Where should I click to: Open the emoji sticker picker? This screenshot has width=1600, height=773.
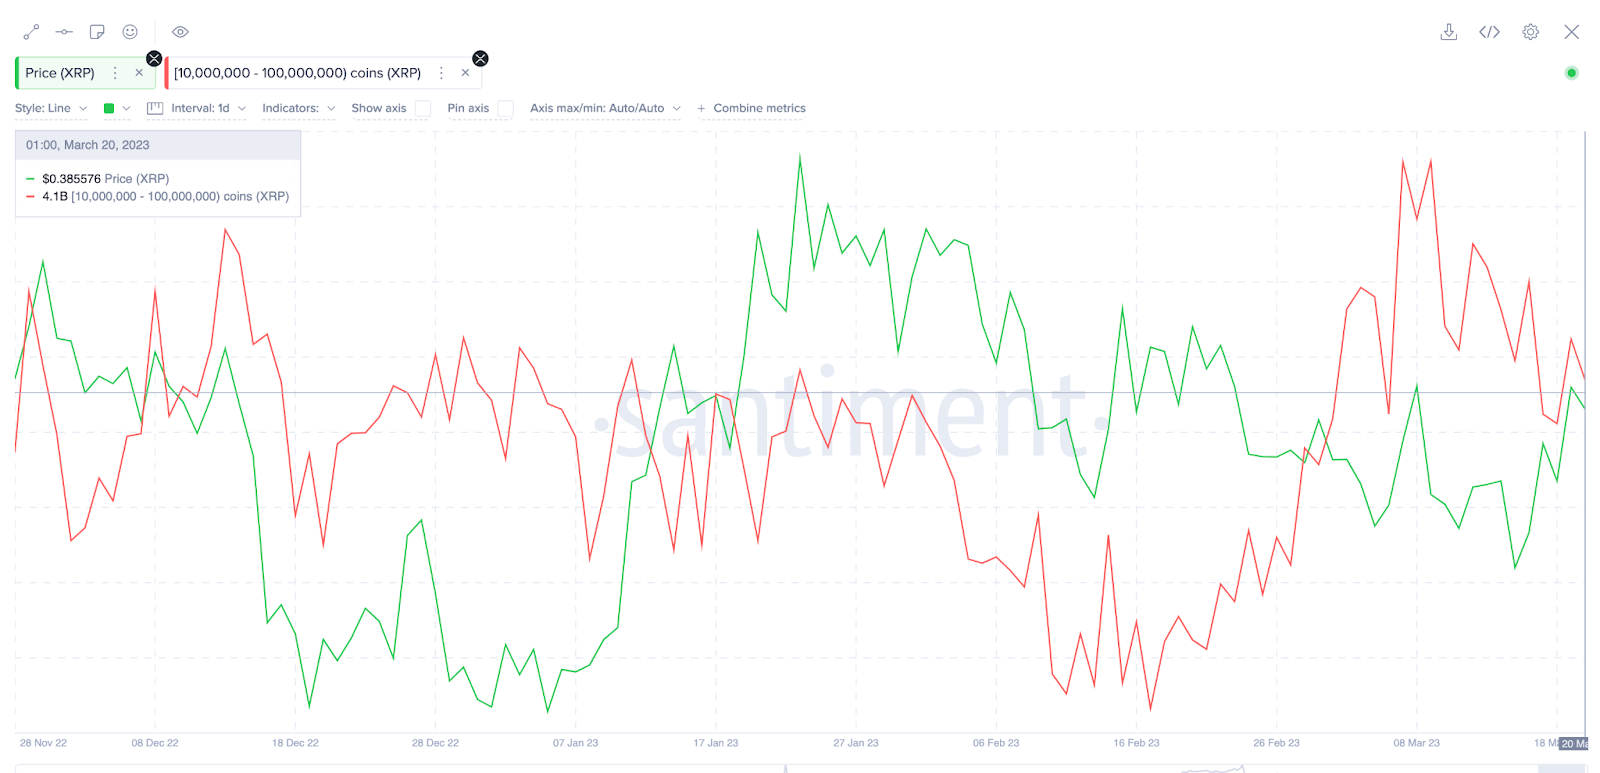click(130, 32)
